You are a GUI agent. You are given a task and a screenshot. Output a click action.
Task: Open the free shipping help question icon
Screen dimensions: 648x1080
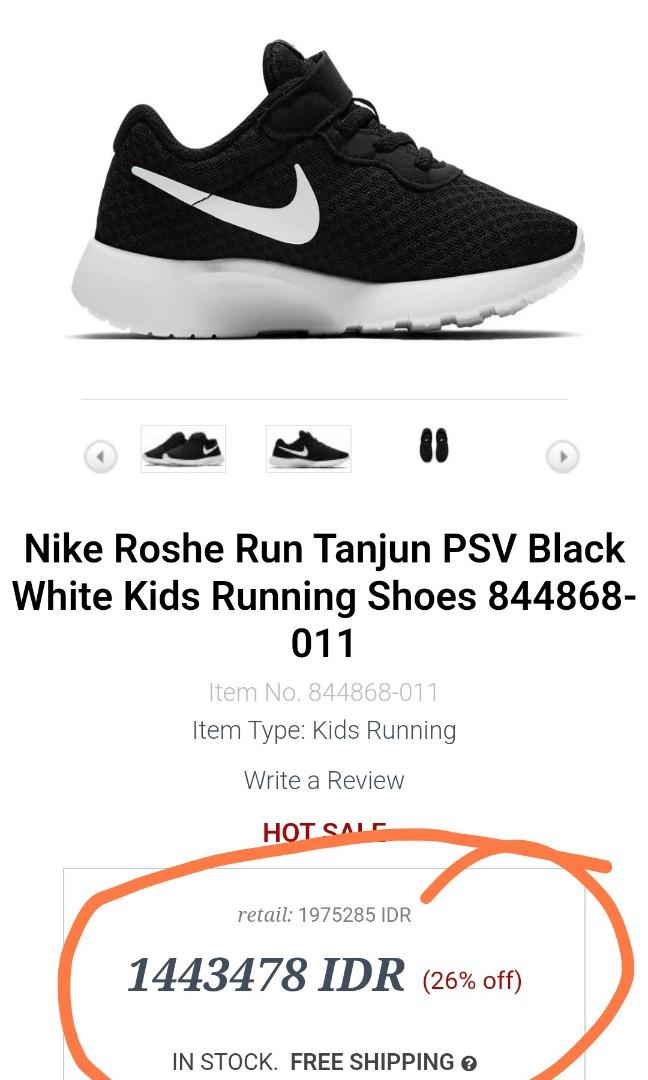point(469,1063)
